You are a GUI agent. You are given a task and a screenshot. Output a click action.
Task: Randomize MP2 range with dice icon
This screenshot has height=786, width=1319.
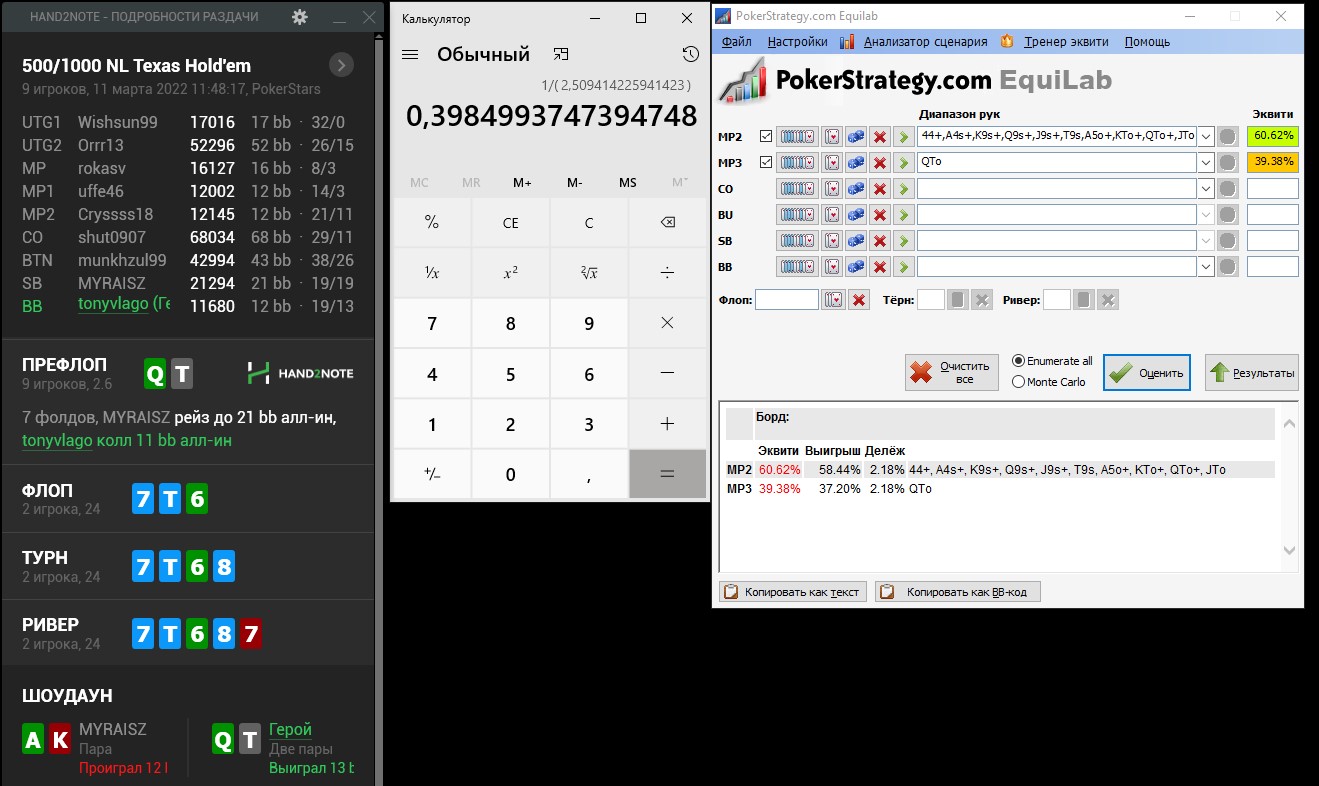click(x=856, y=136)
